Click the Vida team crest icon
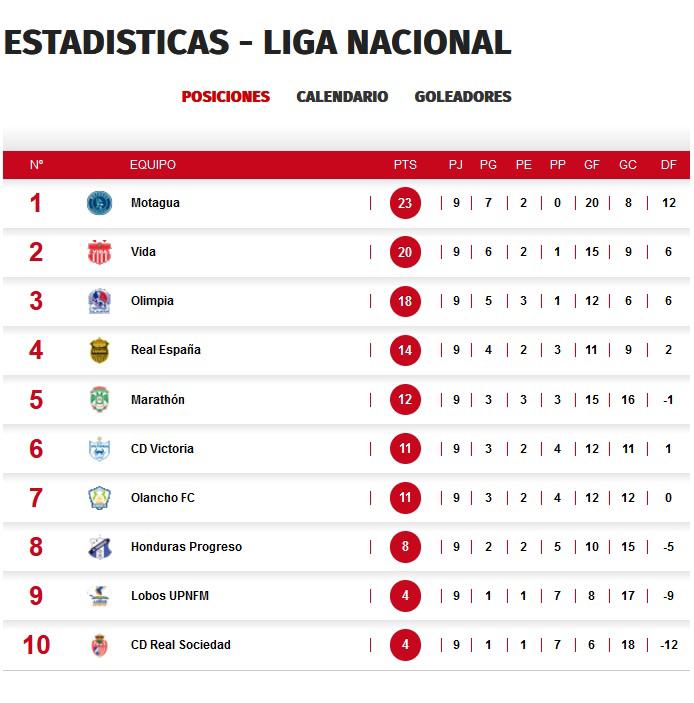This screenshot has width=694, height=703. [99, 252]
